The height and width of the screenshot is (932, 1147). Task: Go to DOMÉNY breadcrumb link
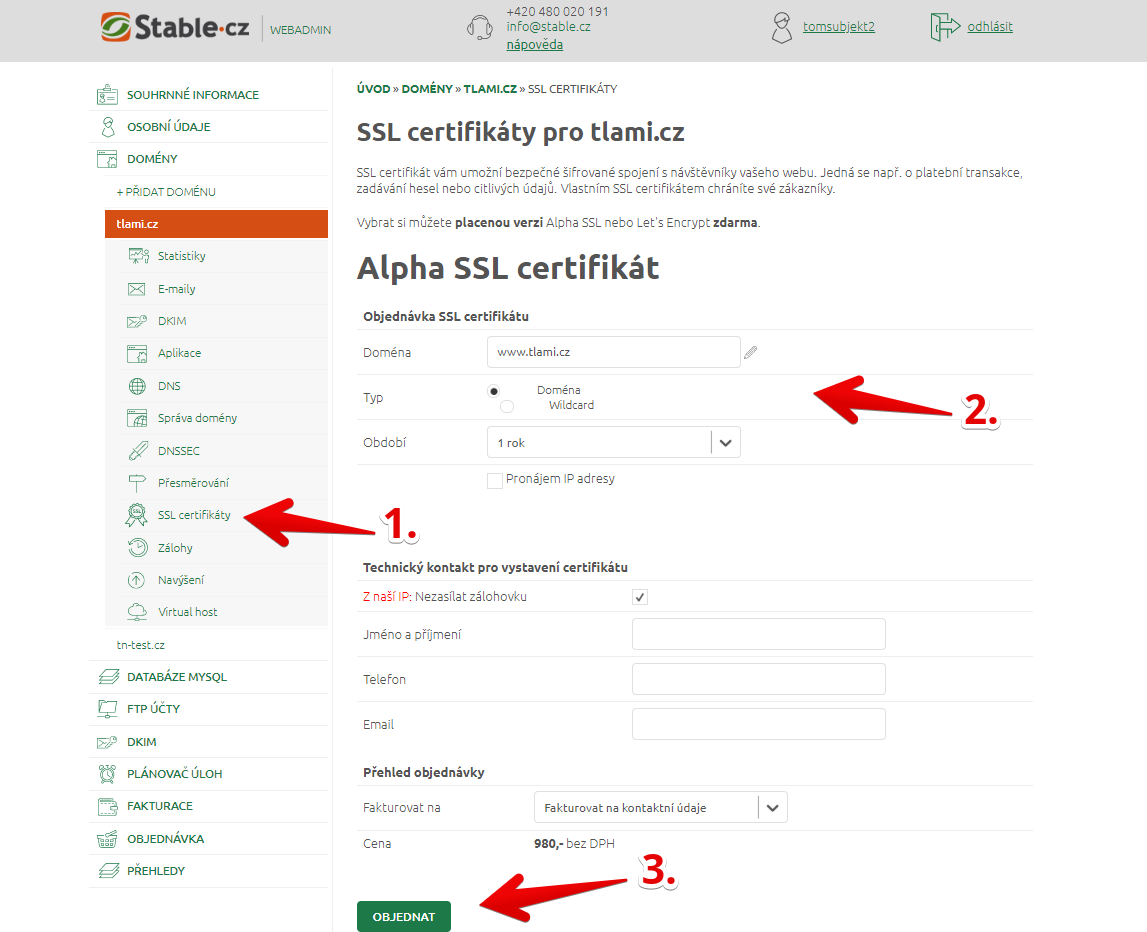pos(427,89)
